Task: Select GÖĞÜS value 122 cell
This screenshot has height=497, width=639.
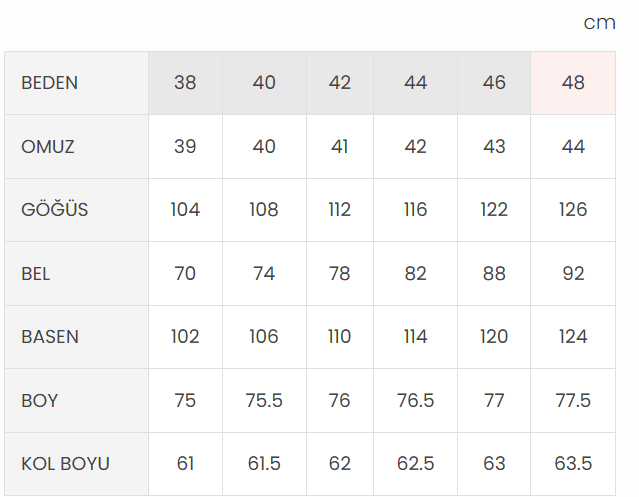Action: 494,210
